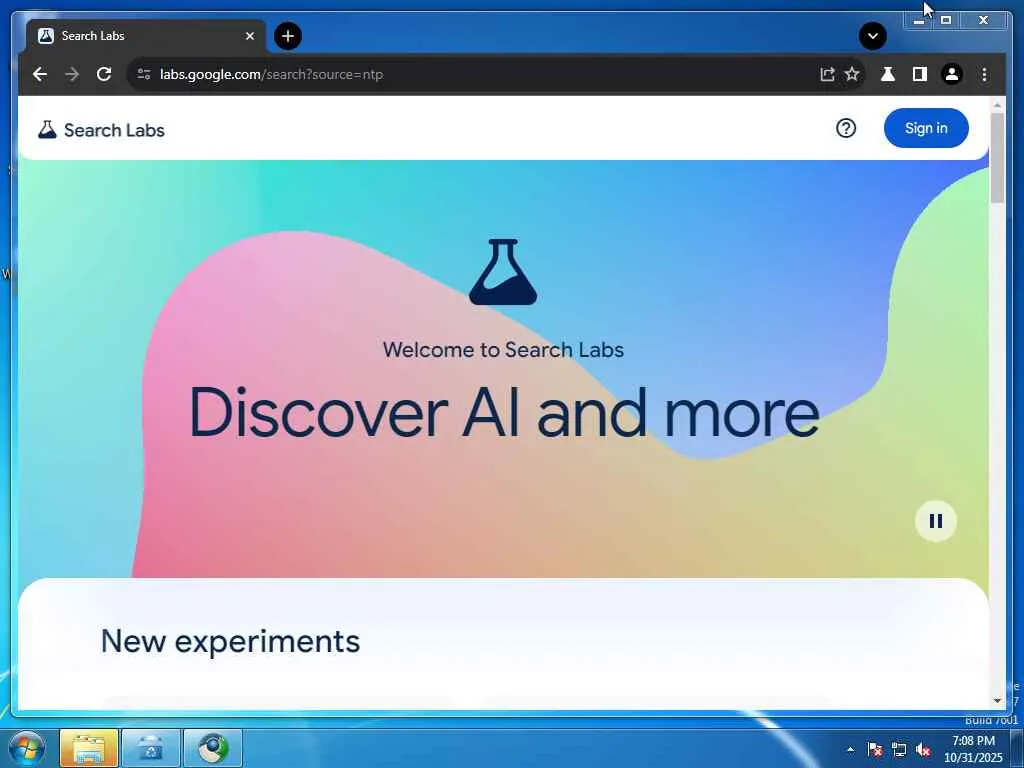Click the 'Welcome to Search Labs' text
Screen dimensions: 1024x768
[x=503, y=350]
